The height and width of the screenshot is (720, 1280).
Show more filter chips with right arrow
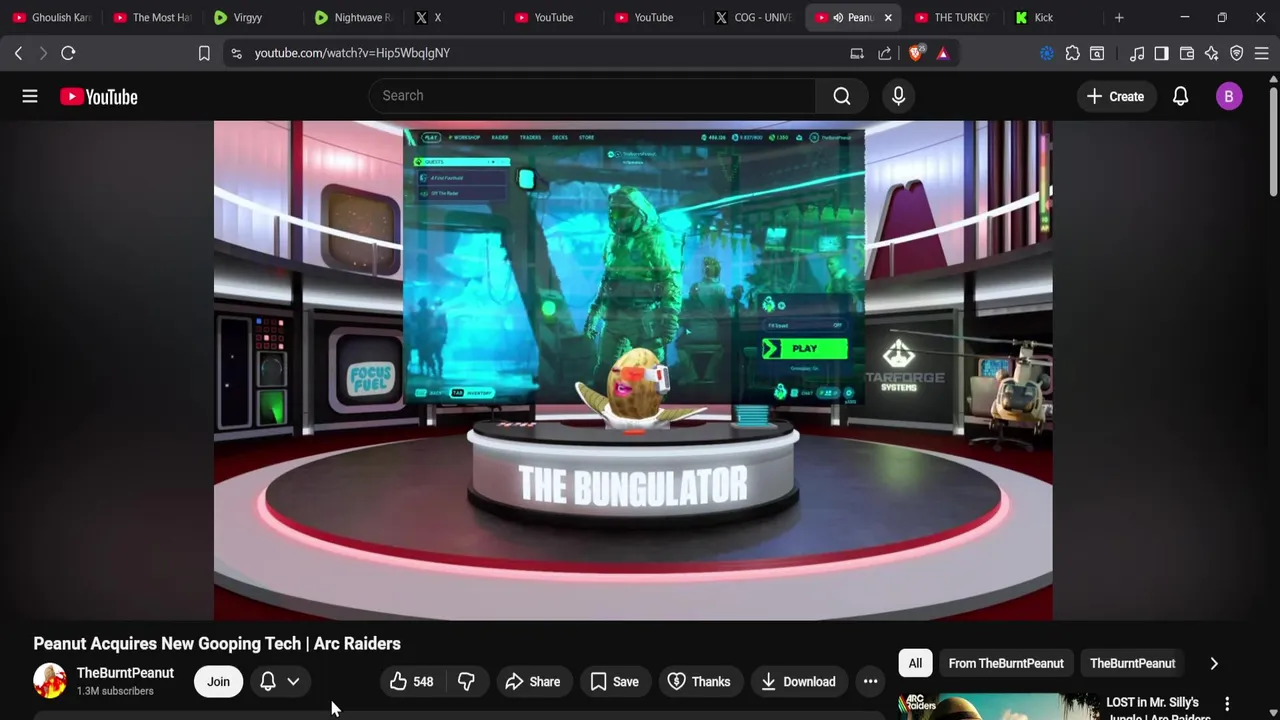[x=1214, y=663]
